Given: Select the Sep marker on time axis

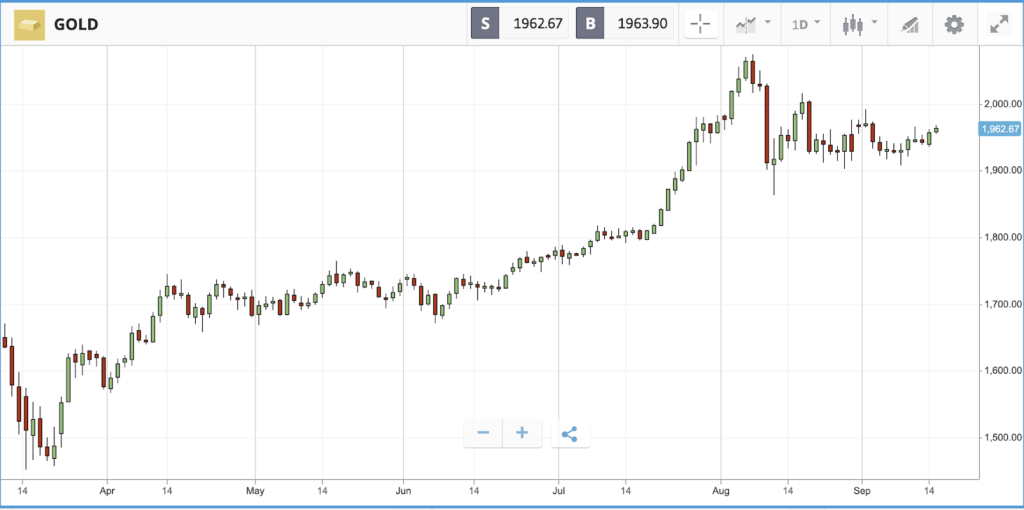Looking at the screenshot, I should [863, 488].
